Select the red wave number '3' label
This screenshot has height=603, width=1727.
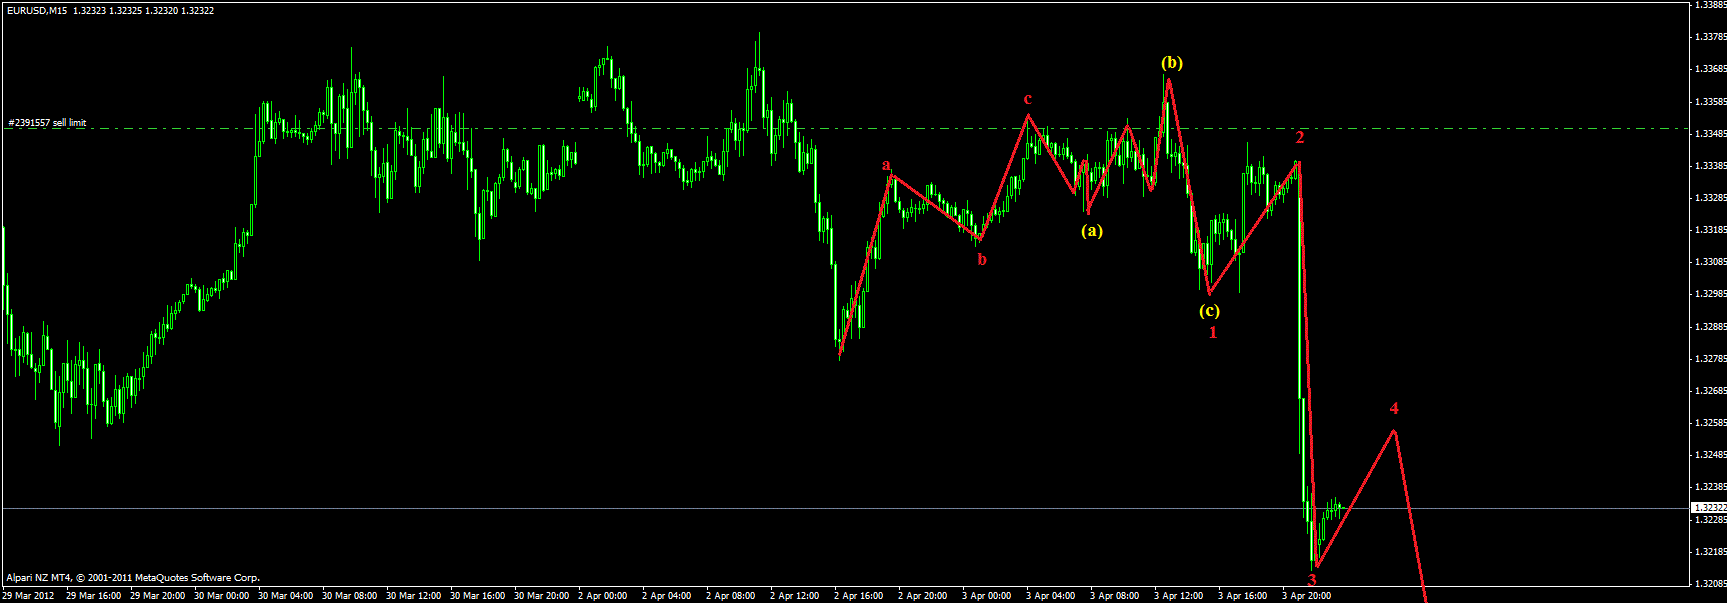click(1312, 579)
